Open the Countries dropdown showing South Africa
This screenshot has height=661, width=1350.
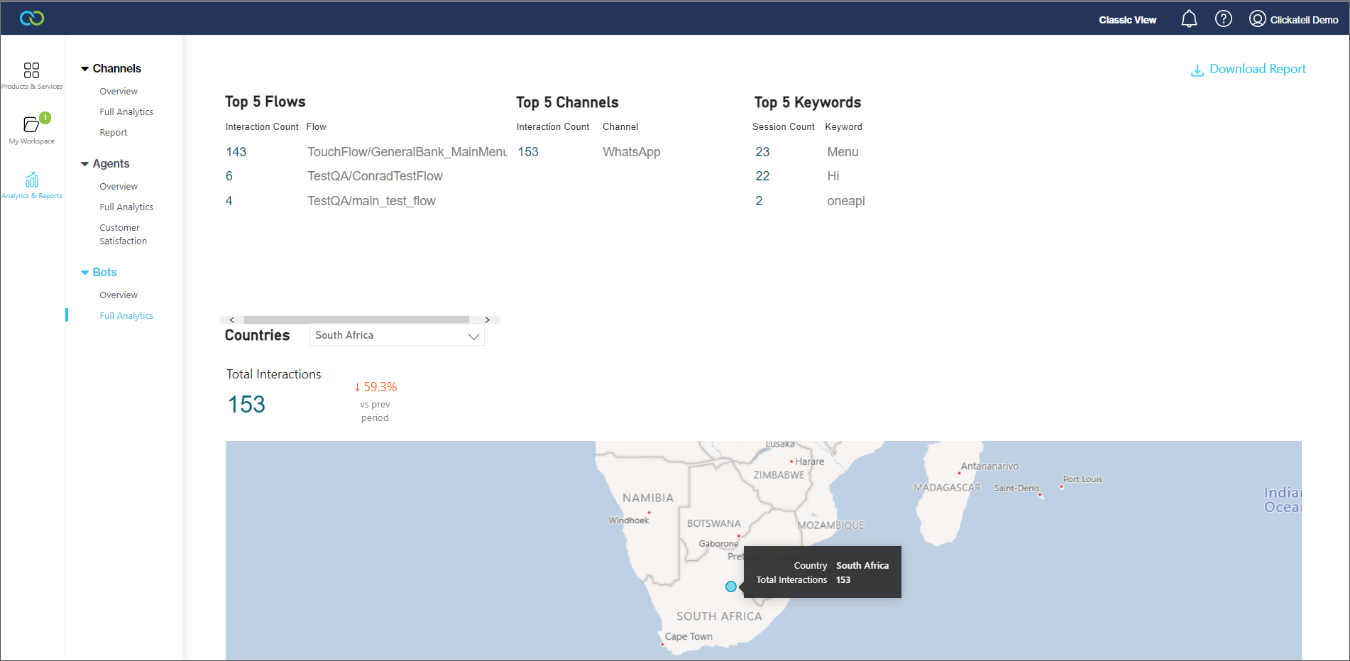[x=397, y=336]
